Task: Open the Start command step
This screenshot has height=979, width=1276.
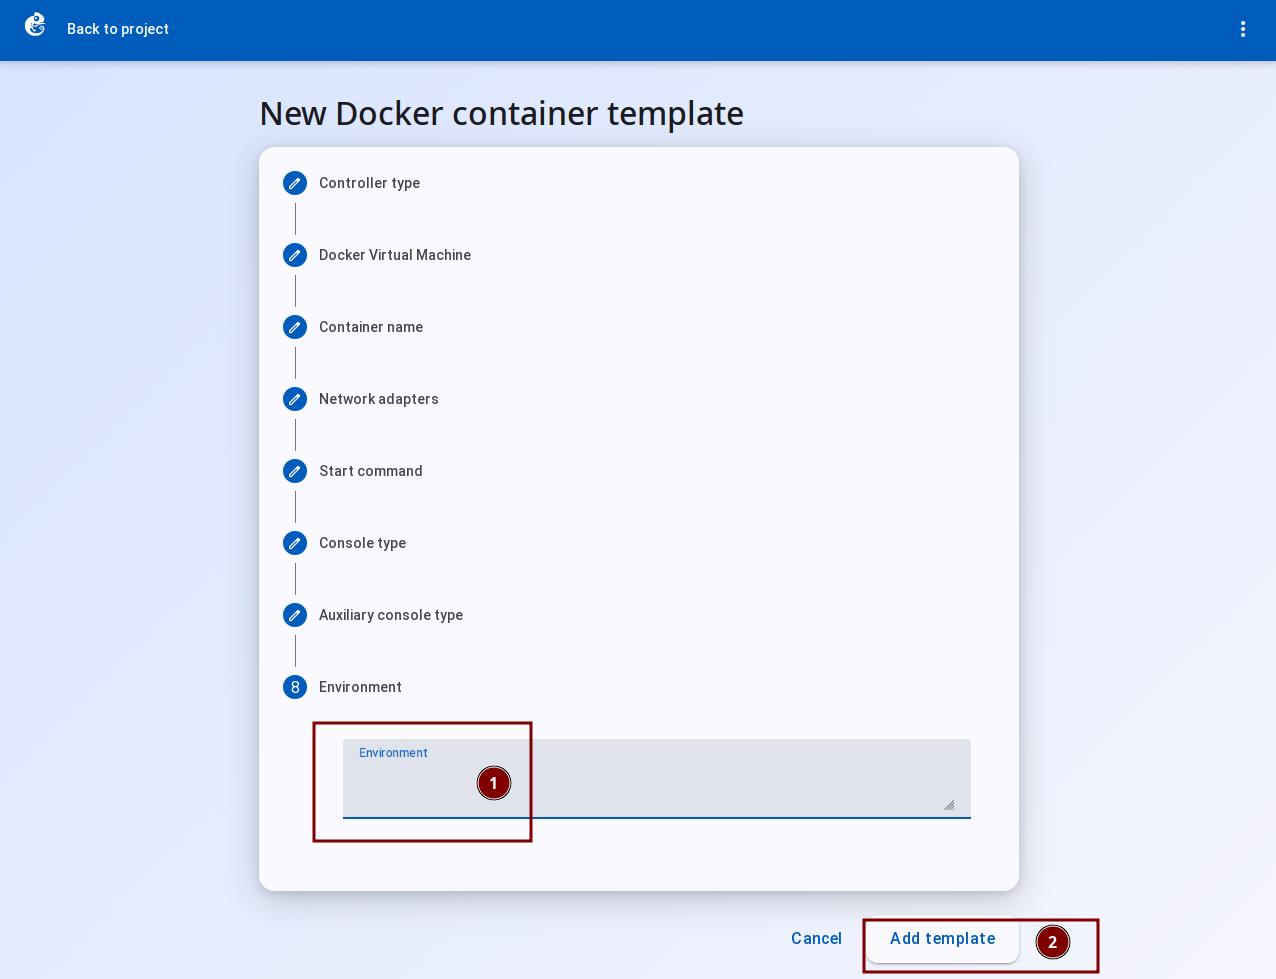Action: pyautogui.click(x=371, y=471)
